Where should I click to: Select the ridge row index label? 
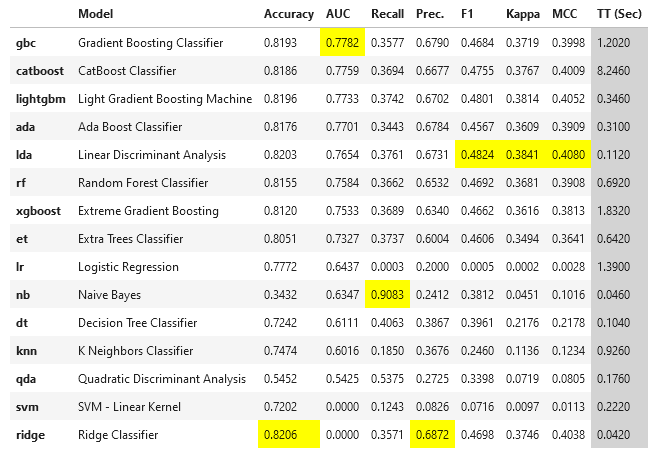30,435
